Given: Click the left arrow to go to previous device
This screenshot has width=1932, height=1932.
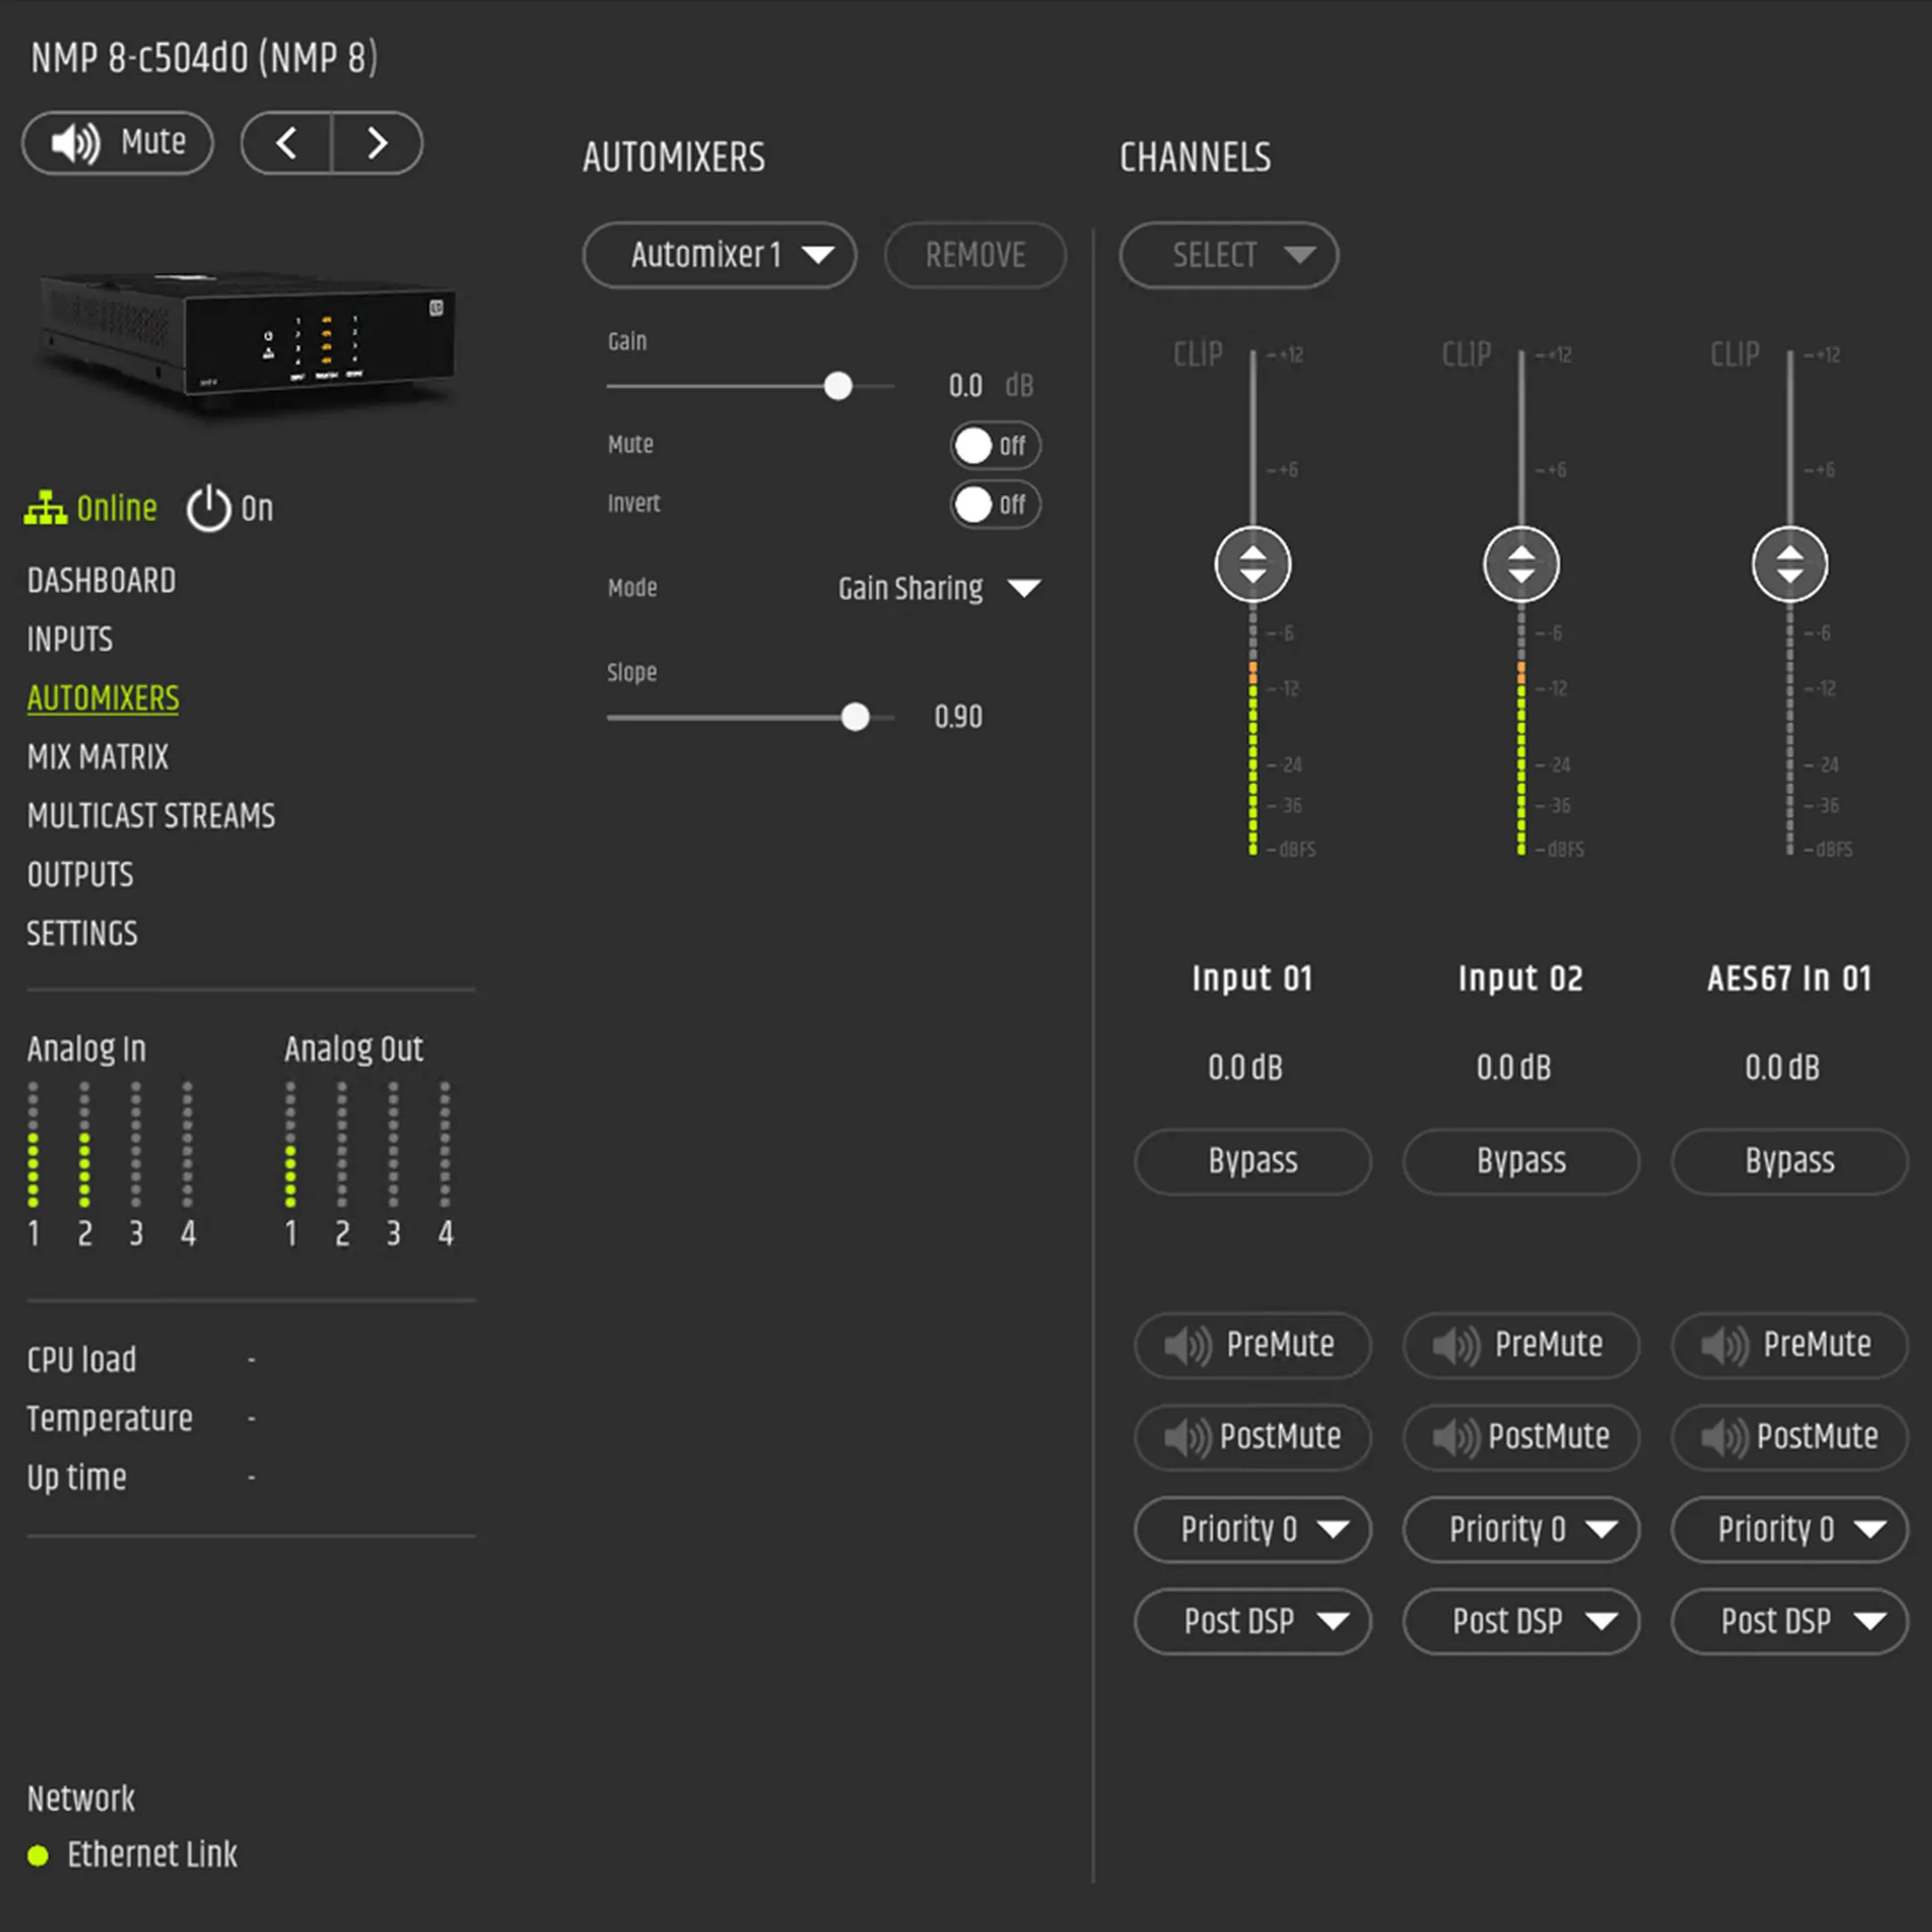Looking at the screenshot, I should click(x=287, y=143).
